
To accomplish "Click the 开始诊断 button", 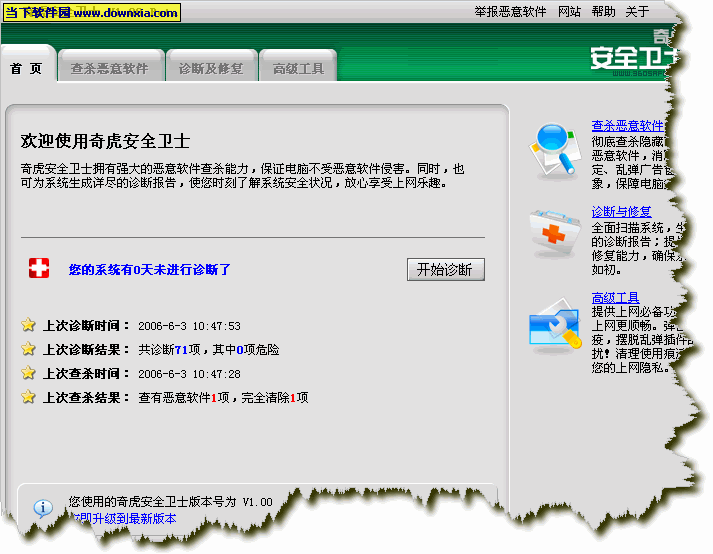I will click(x=446, y=269).
